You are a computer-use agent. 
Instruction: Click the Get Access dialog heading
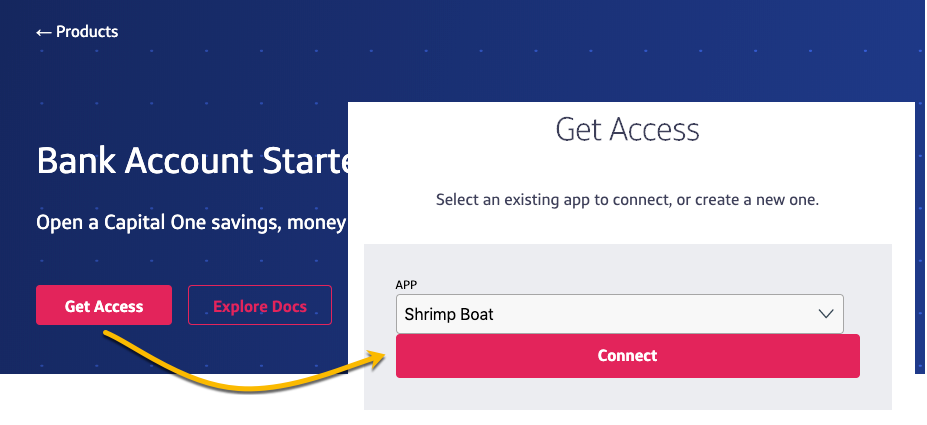pos(627,129)
